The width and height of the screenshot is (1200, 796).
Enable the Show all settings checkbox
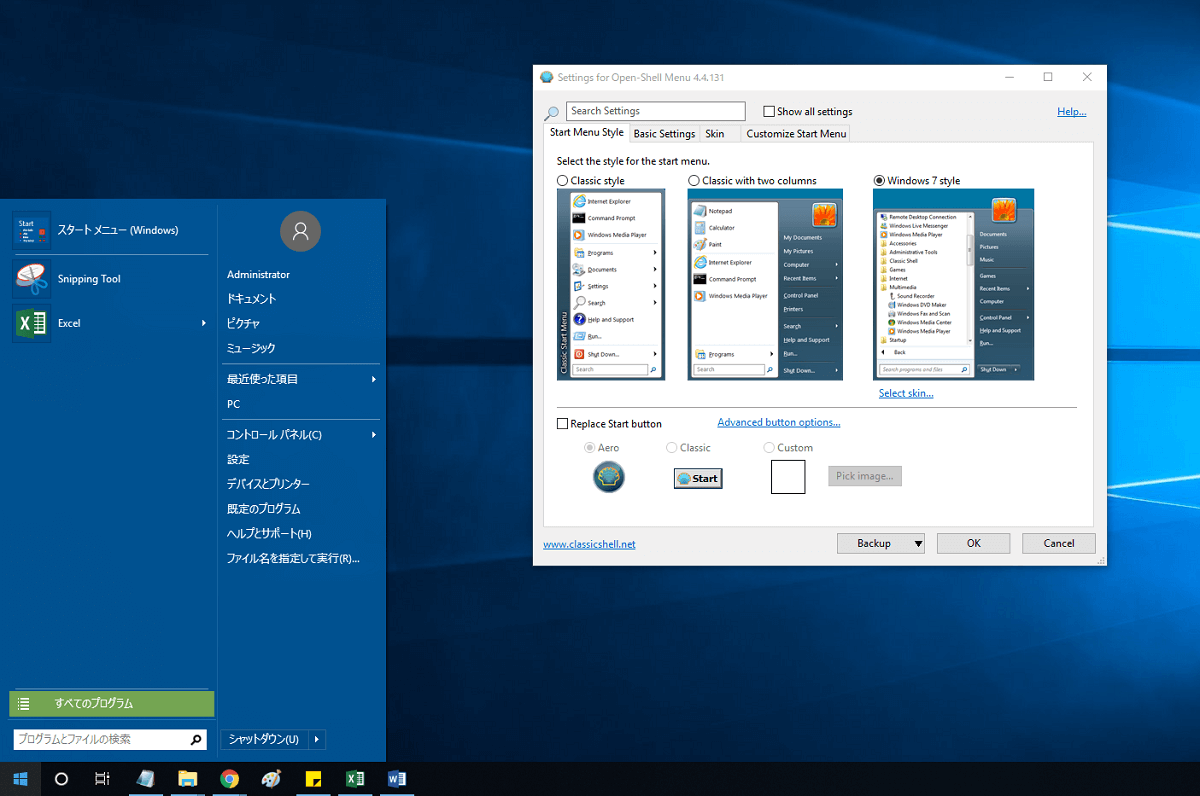[769, 112]
